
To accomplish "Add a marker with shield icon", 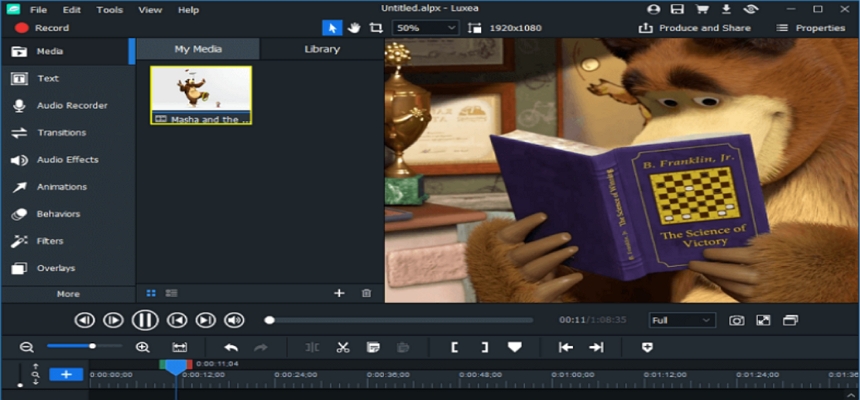I will pos(647,347).
